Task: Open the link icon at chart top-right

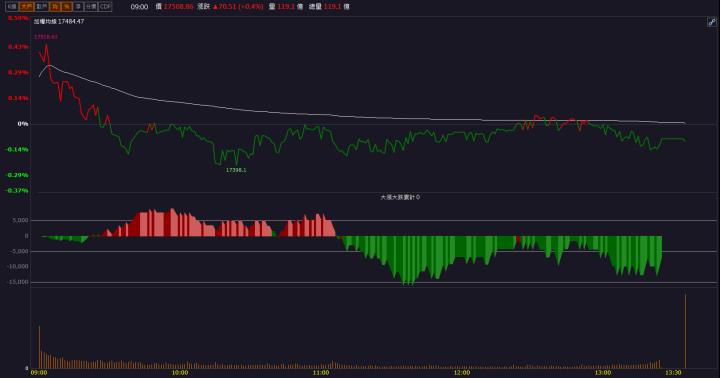Action: point(711,22)
